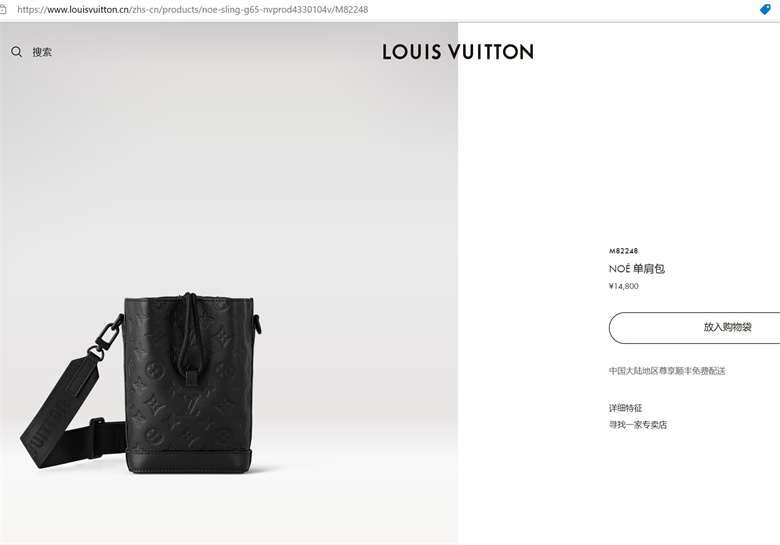Select the ¥14,800 price text

[624, 286]
